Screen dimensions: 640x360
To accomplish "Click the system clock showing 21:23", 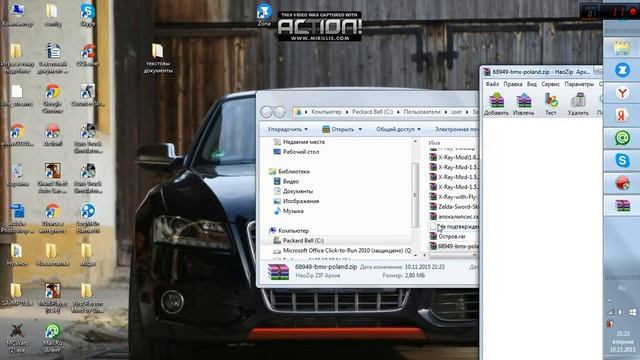I will coord(623,334).
